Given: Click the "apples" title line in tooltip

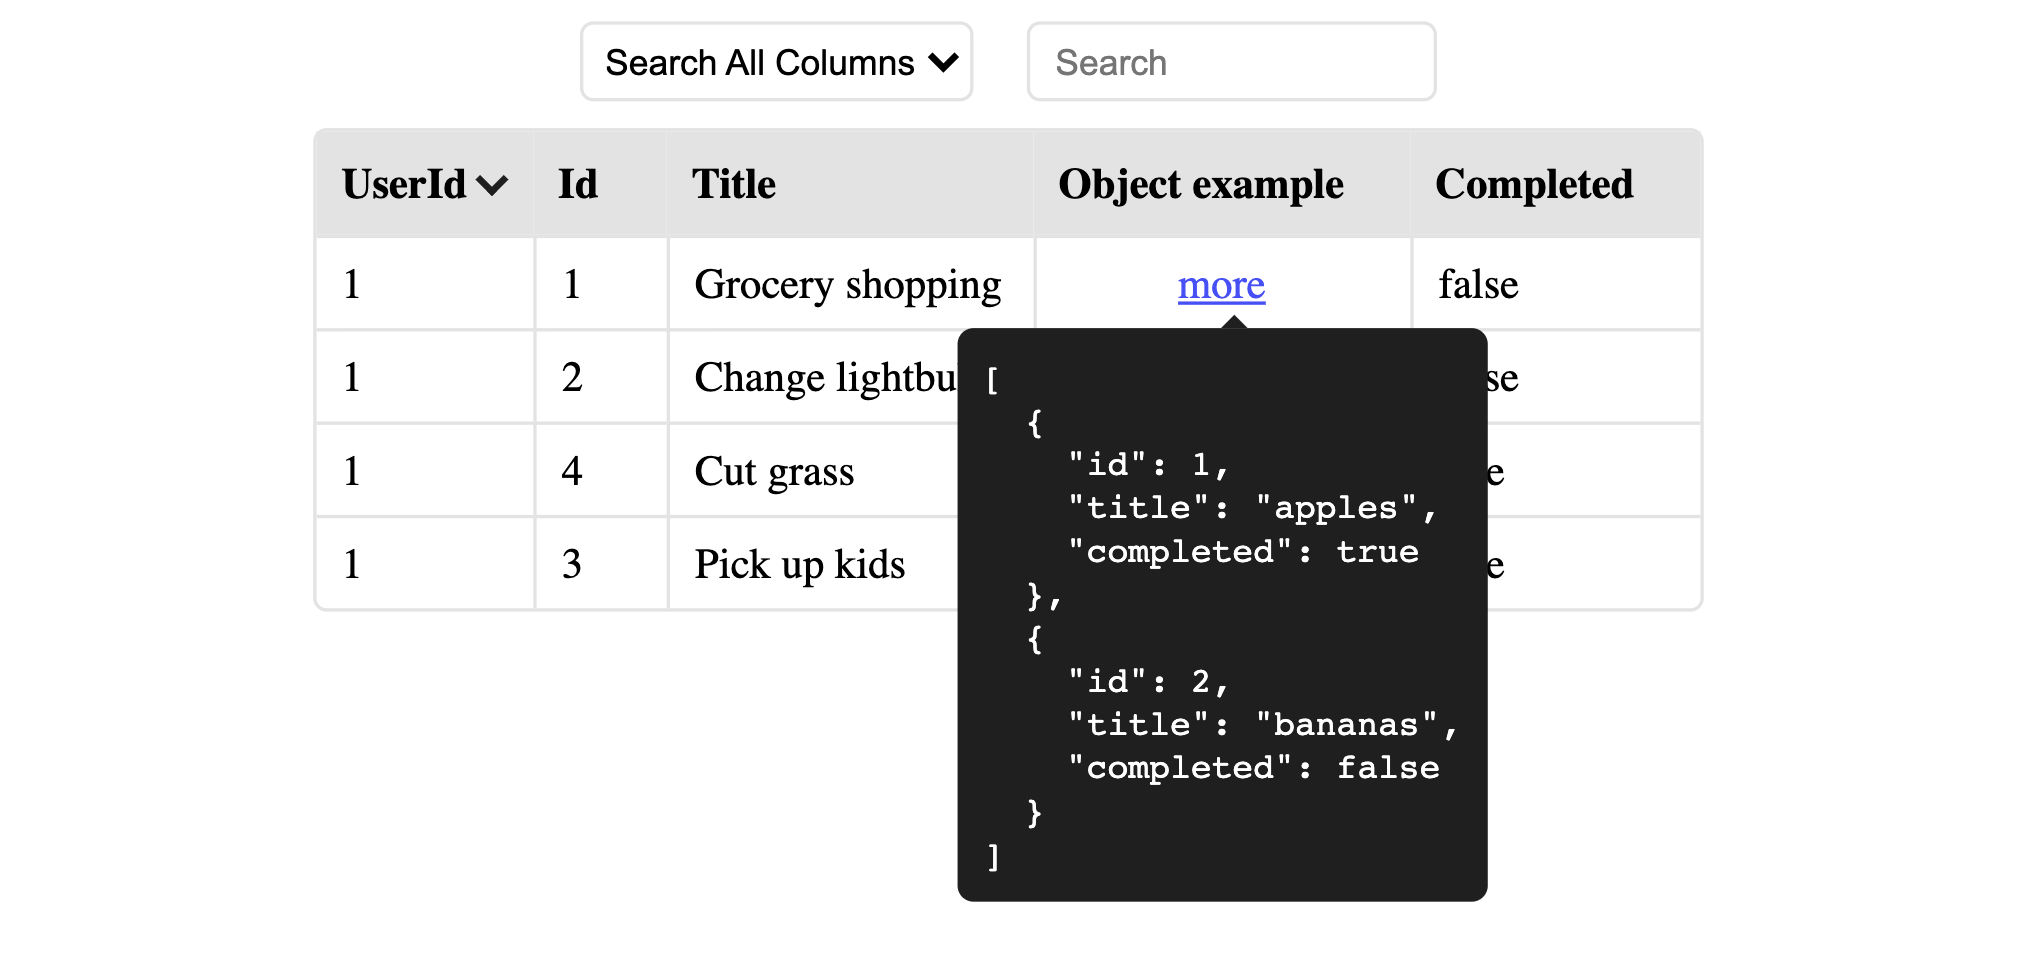Looking at the screenshot, I should pos(1251,508).
